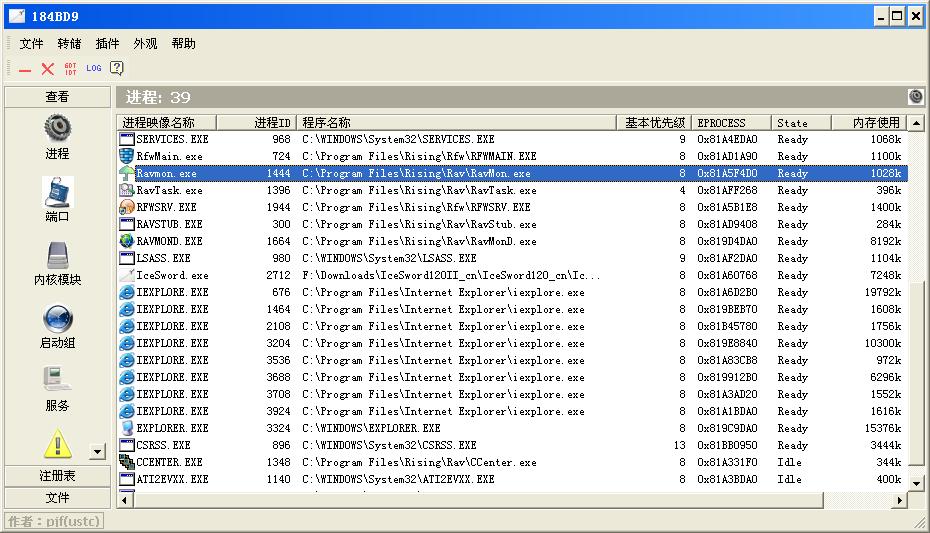Viewport: 930px width, 533px height.
Task: Click the horizontal scrollbar left arrow
Action: tap(125, 500)
